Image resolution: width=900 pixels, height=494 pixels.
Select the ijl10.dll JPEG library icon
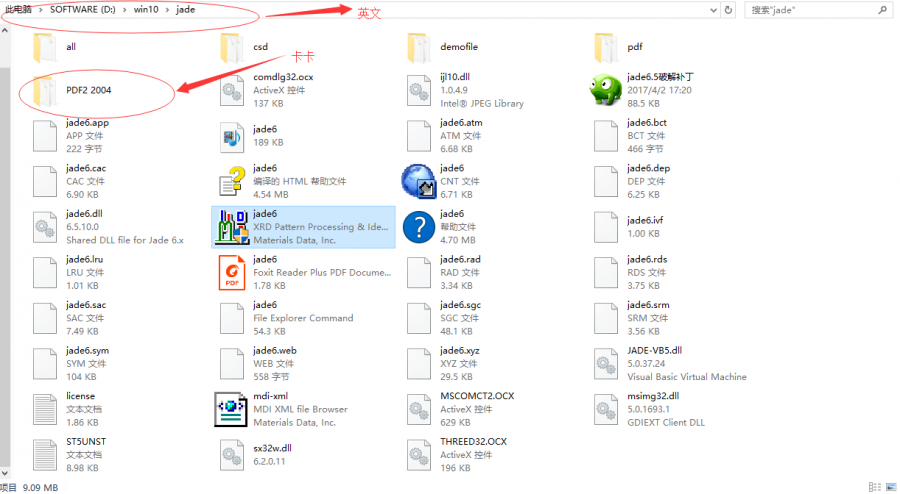pyautogui.click(x=419, y=91)
